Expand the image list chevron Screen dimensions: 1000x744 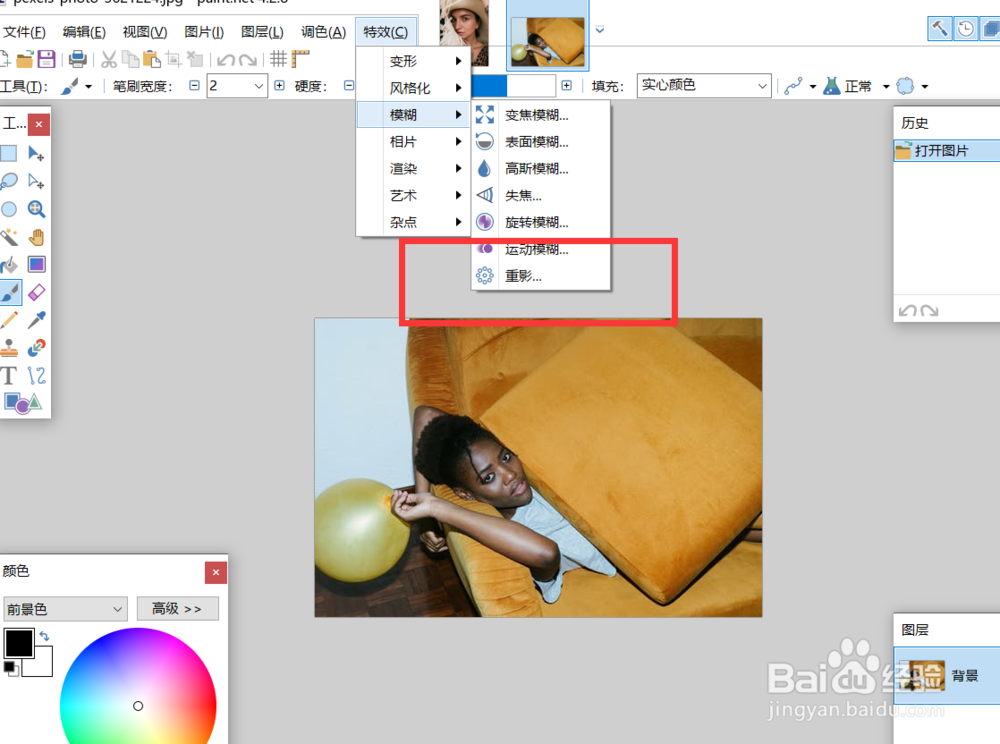click(599, 29)
